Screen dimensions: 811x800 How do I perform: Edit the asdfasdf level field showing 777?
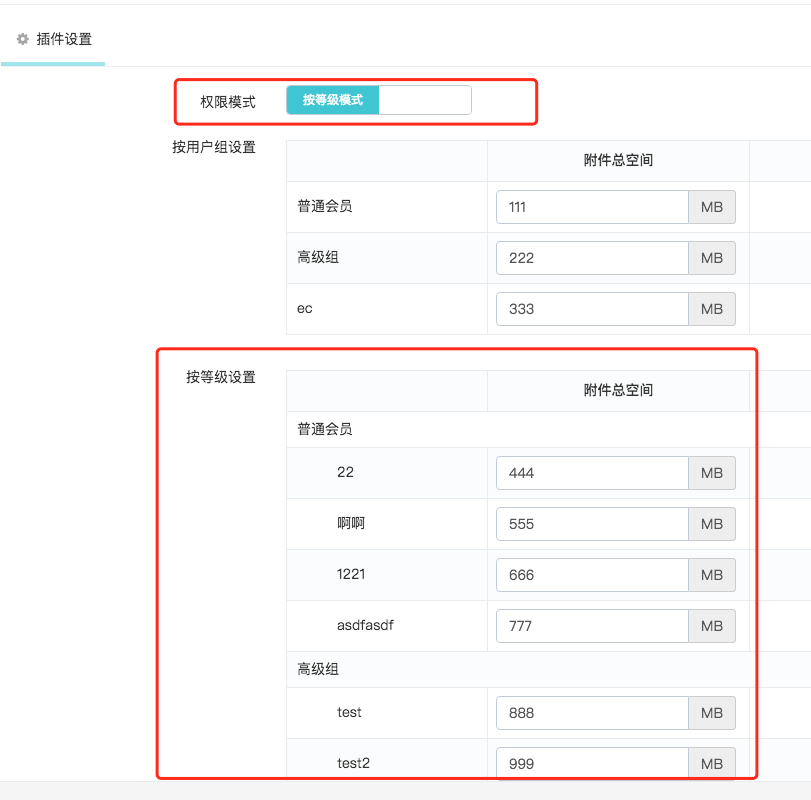pos(592,626)
